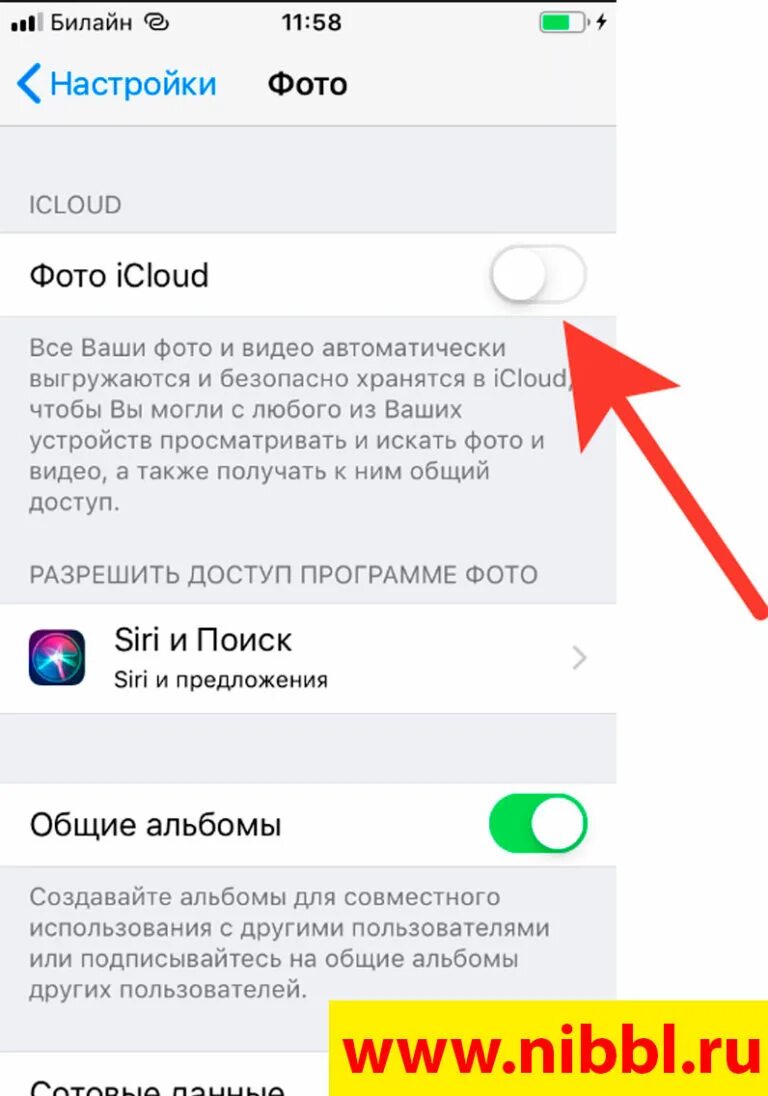Tap the Фото iCloud label text
Screen dimensions: 768x1096
pos(119,275)
